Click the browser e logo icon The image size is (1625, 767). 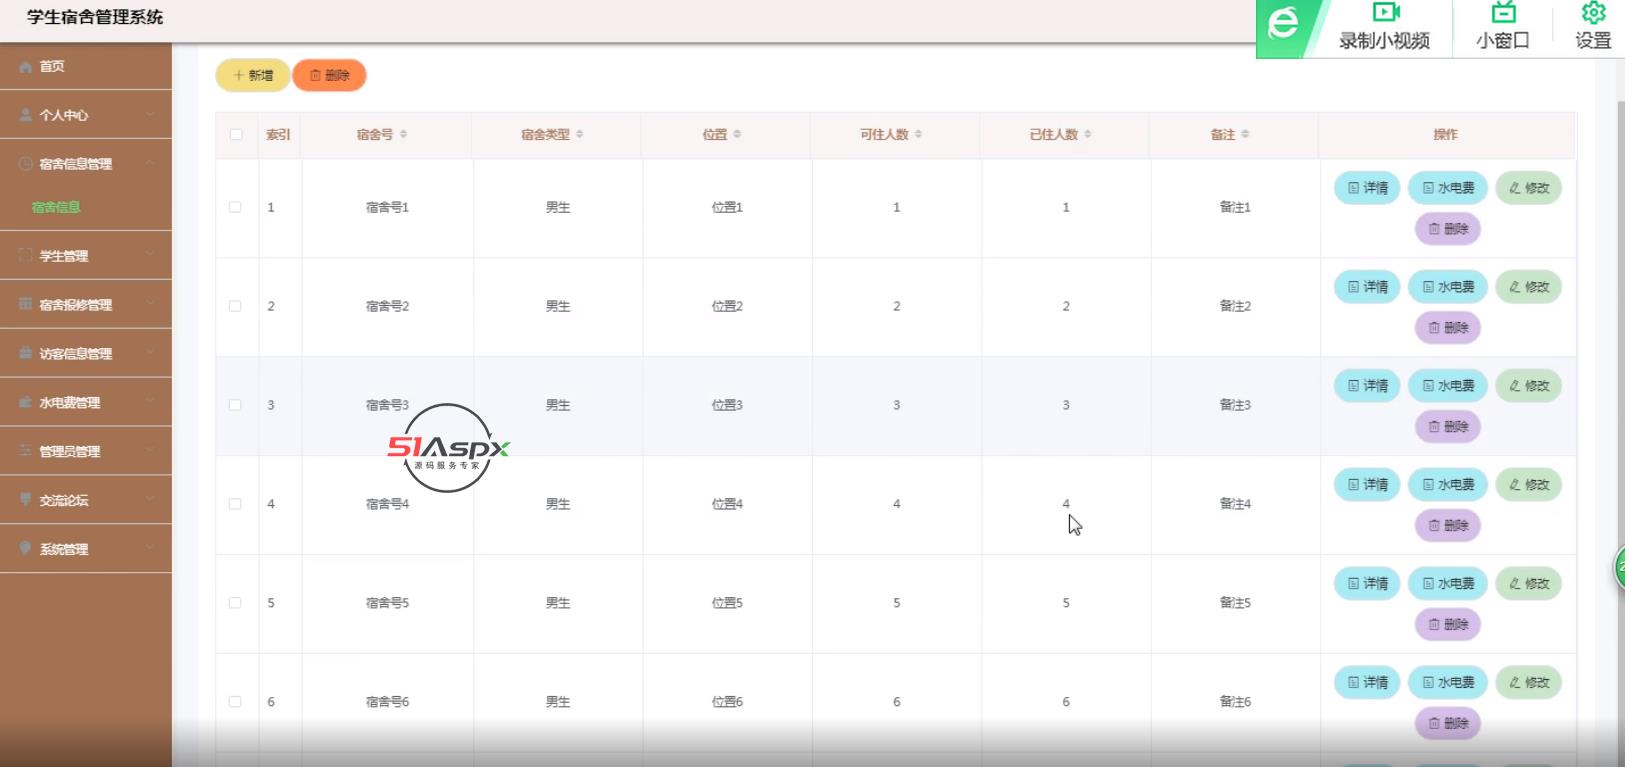tap(1283, 23)
